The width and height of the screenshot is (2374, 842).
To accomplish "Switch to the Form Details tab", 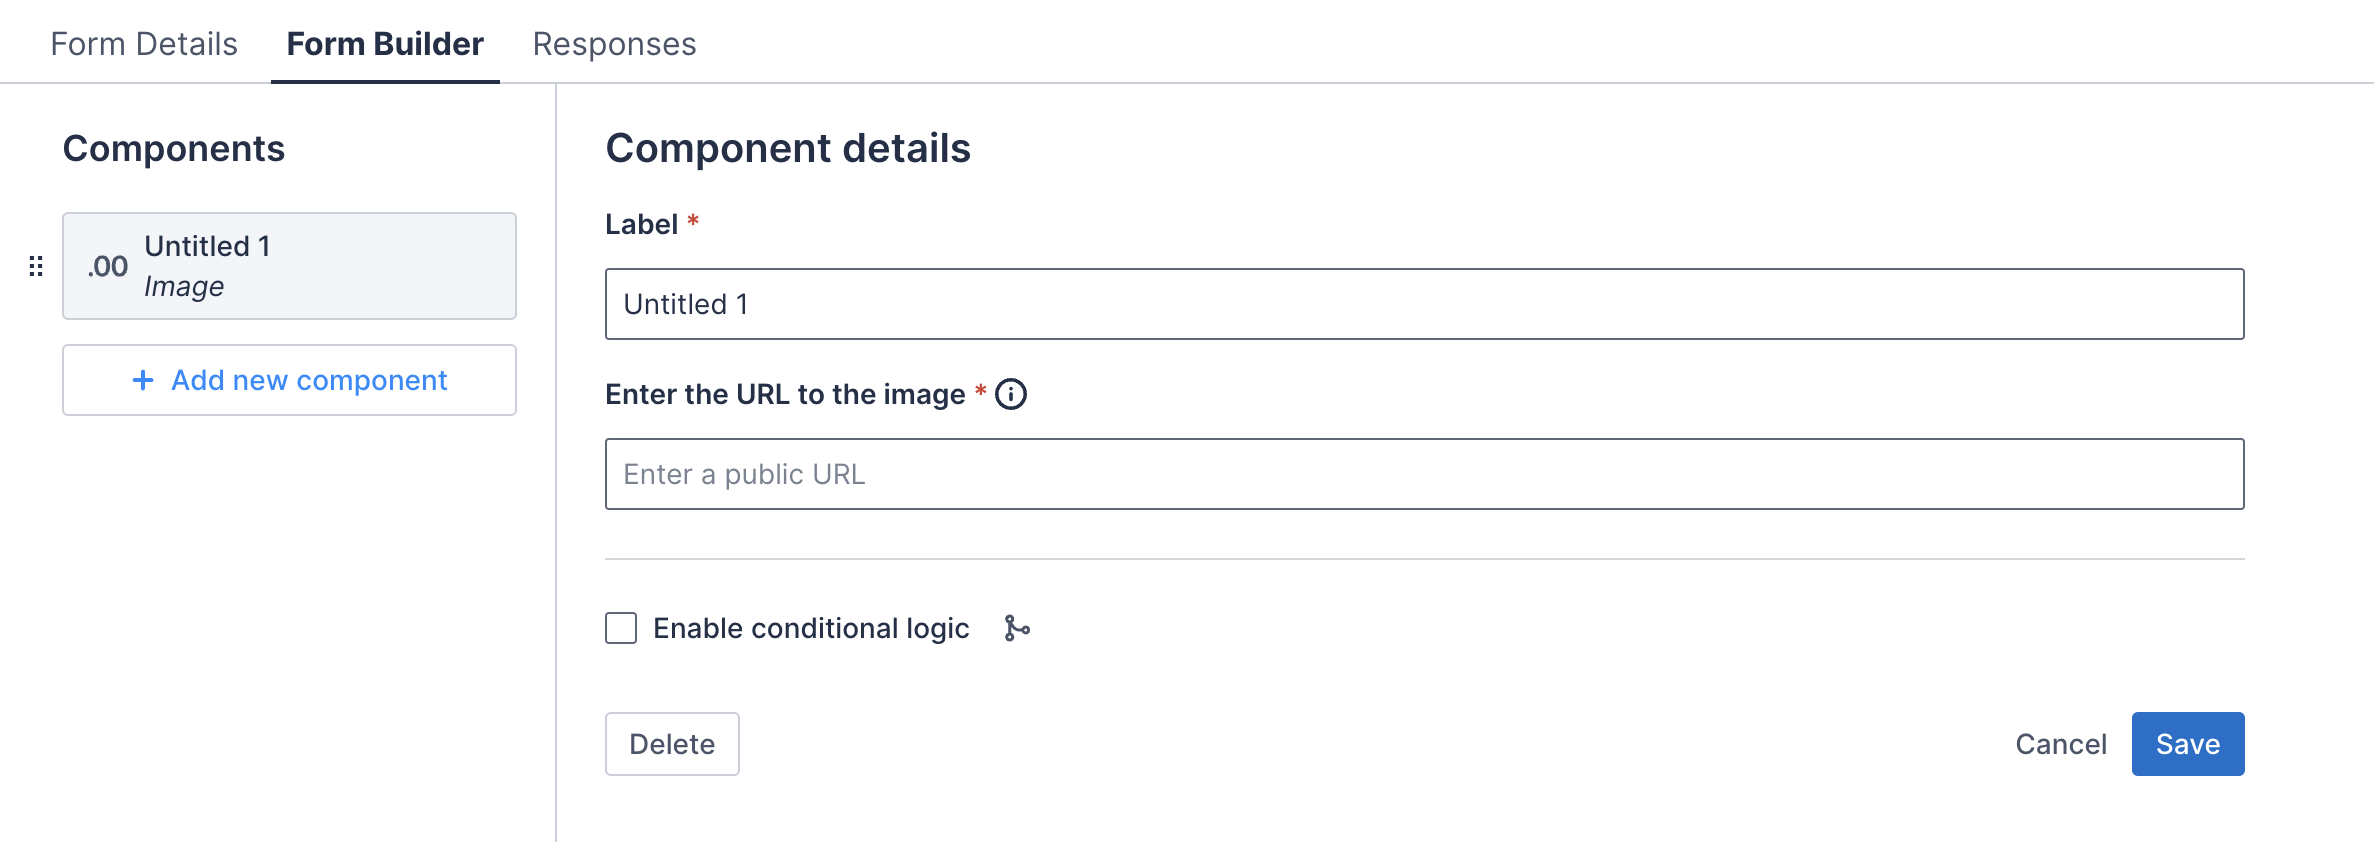I will coord(145,43).
